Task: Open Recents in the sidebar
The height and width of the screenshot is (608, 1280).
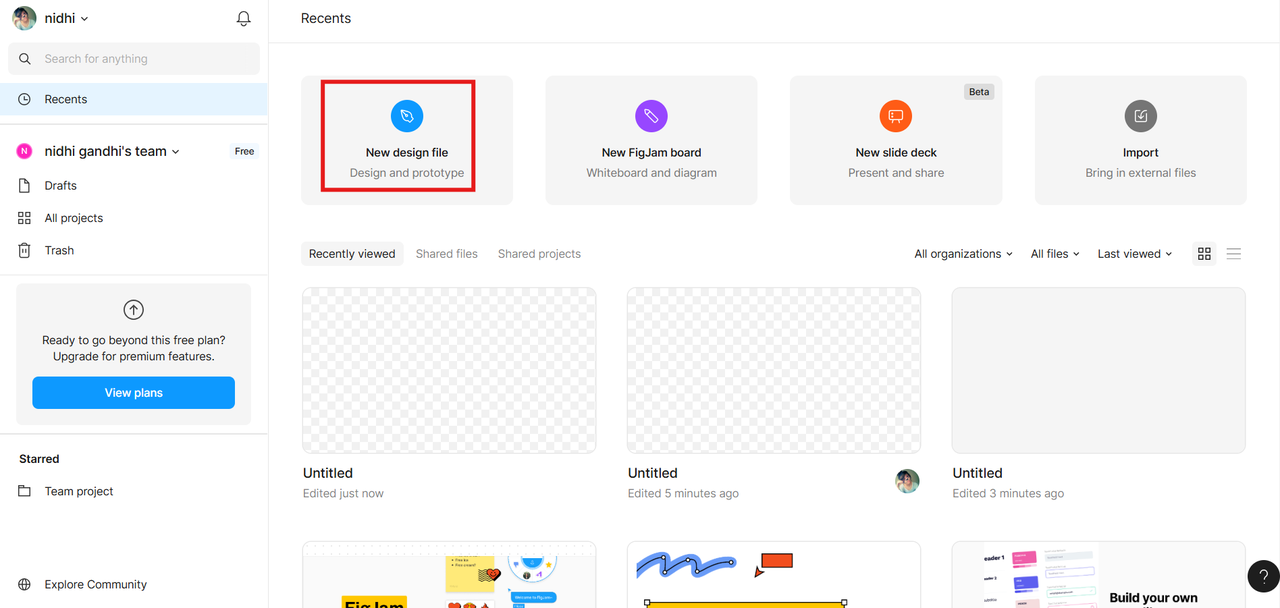Action: click(134, 99)
